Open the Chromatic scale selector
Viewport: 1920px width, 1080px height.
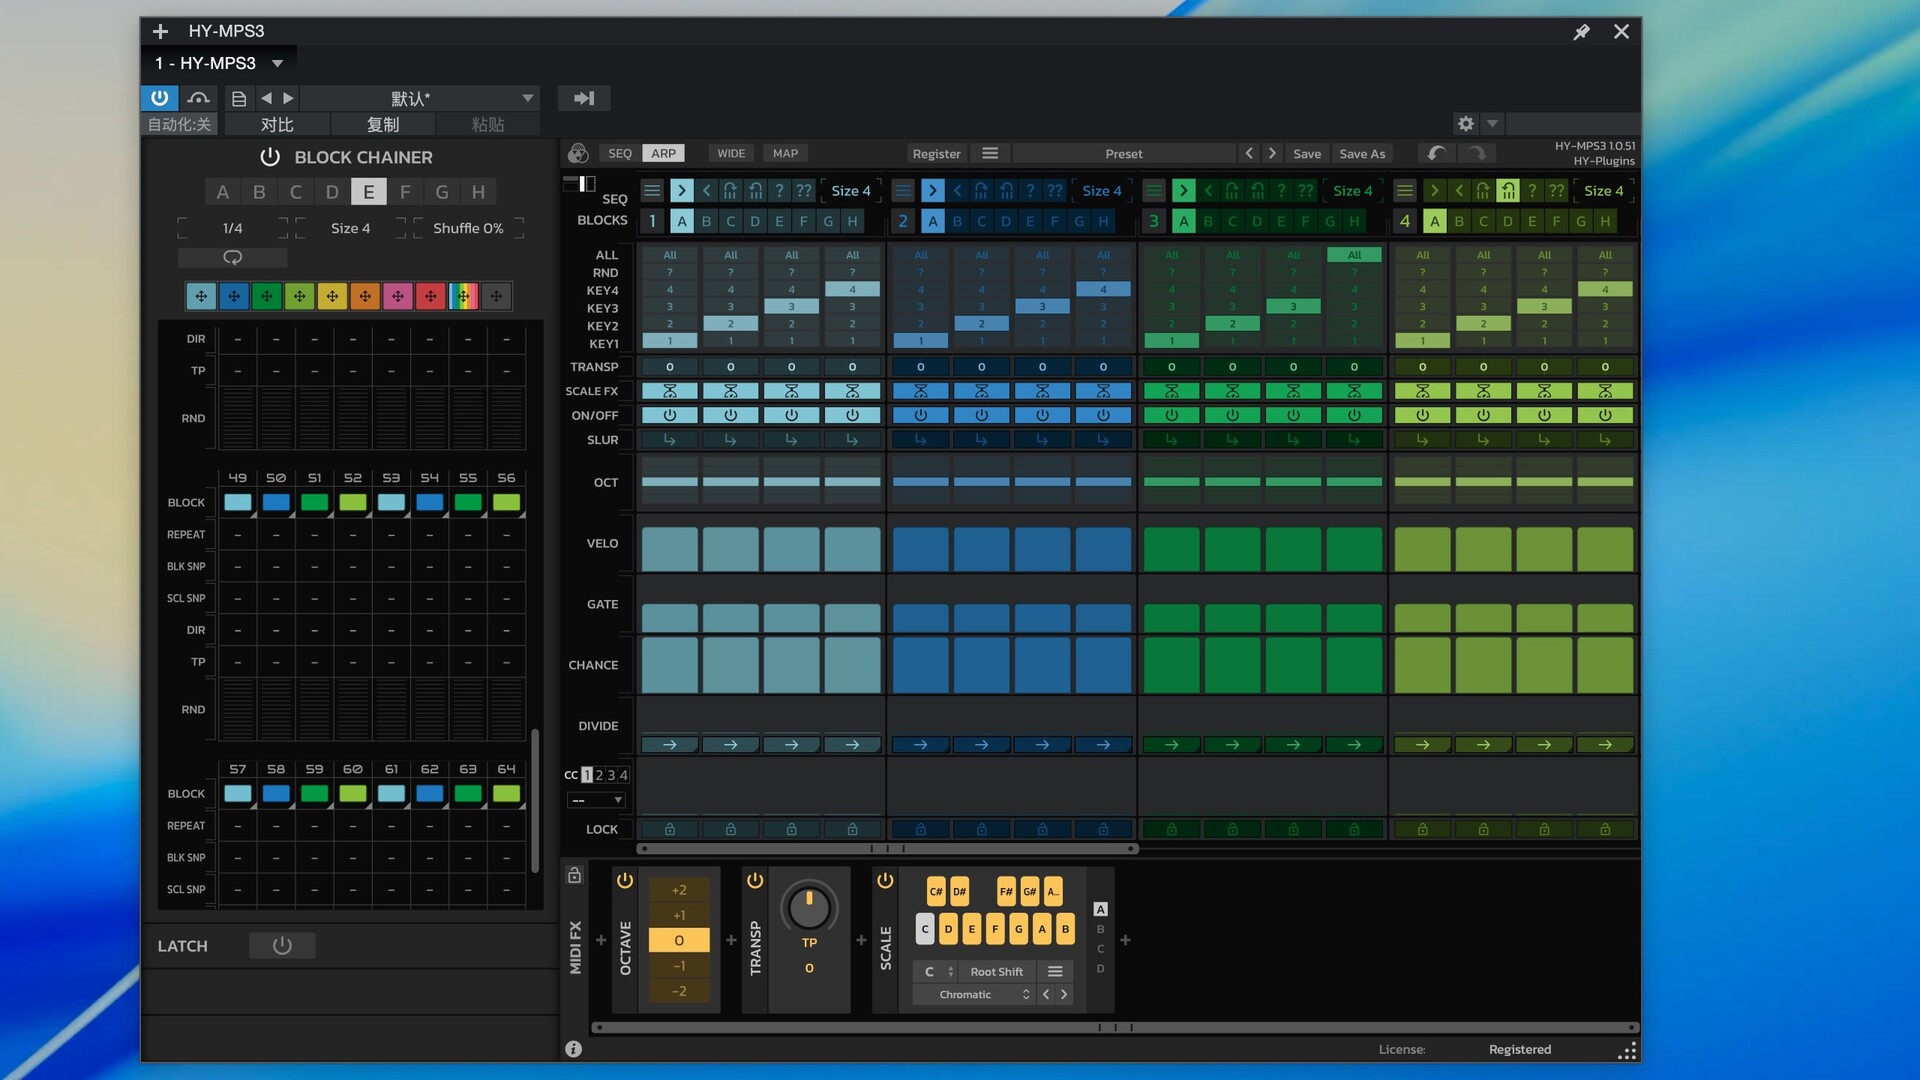[x=972, y=995]
